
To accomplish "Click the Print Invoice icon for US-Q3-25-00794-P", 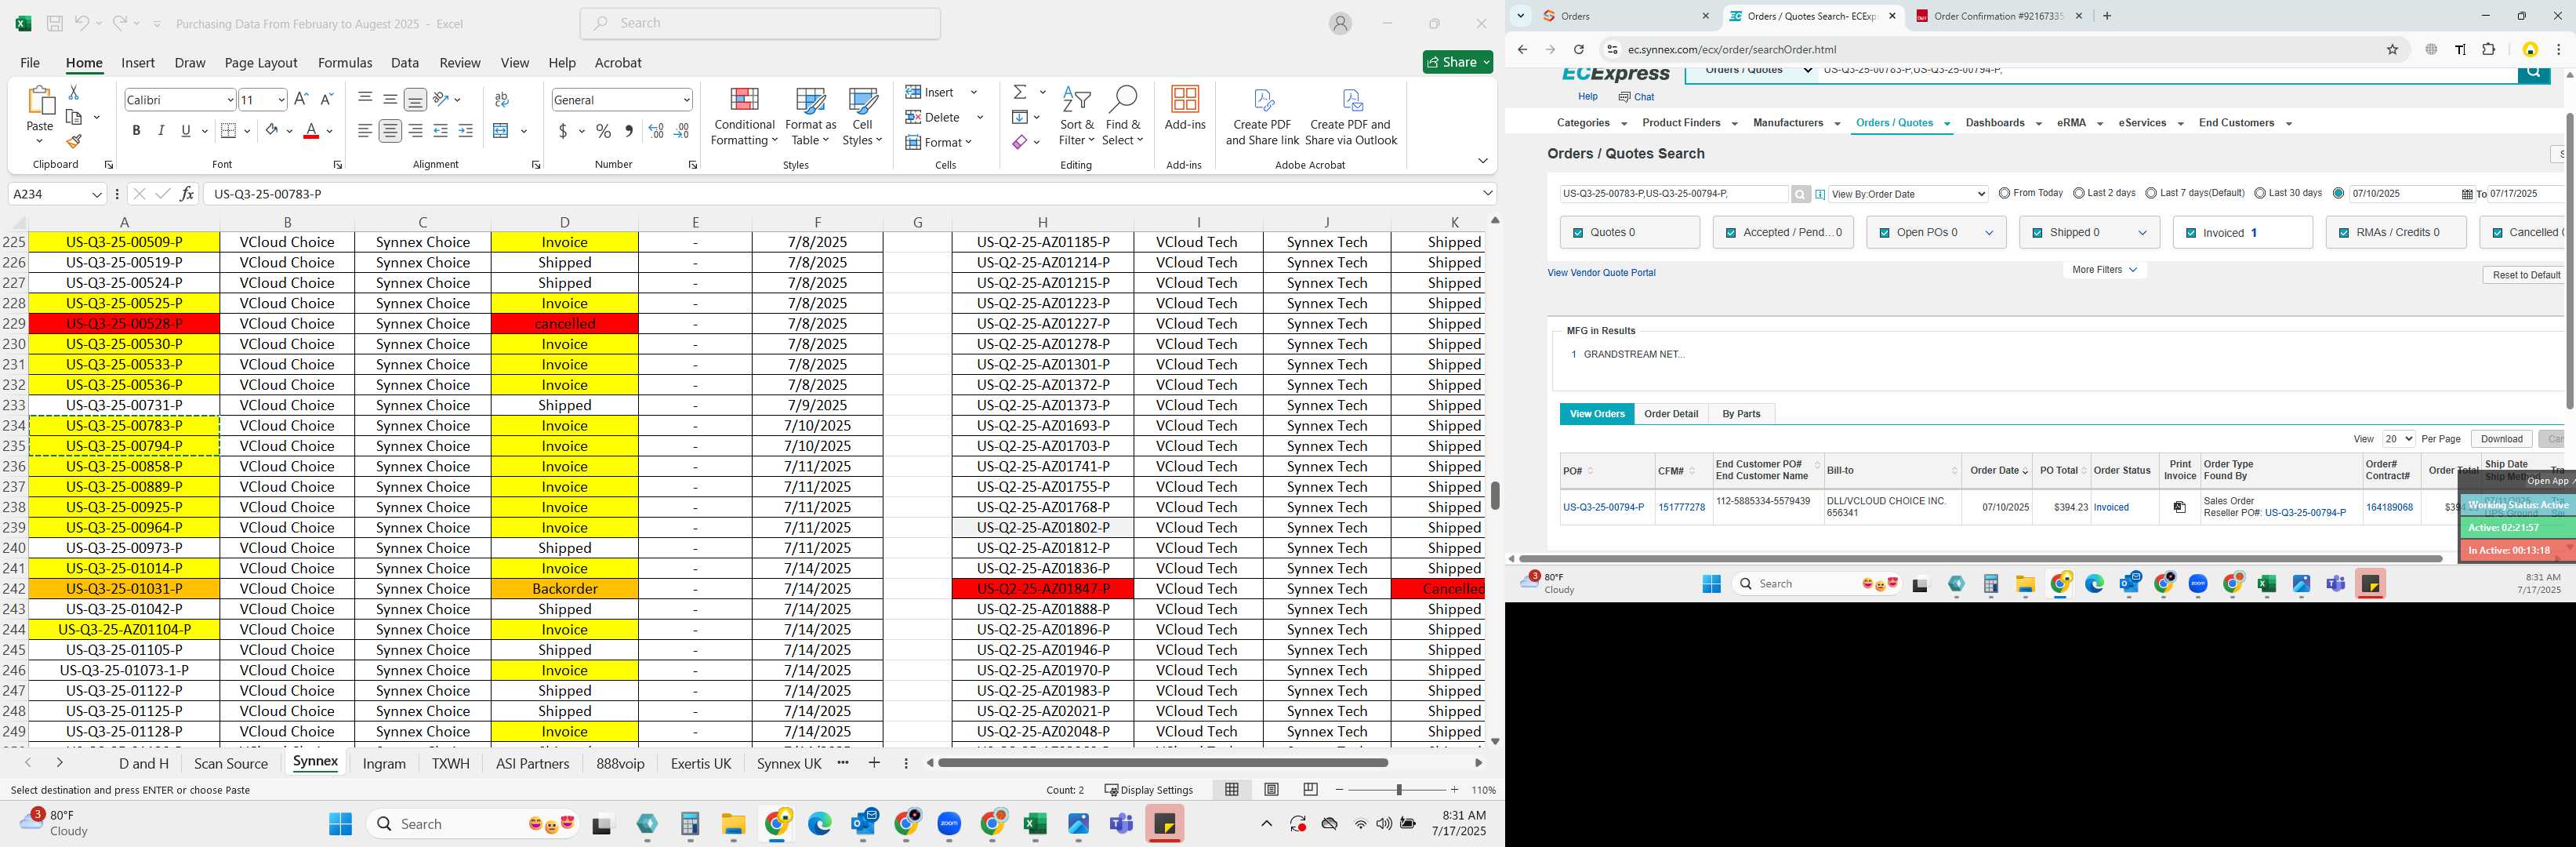I will (x=2179, y=507).
